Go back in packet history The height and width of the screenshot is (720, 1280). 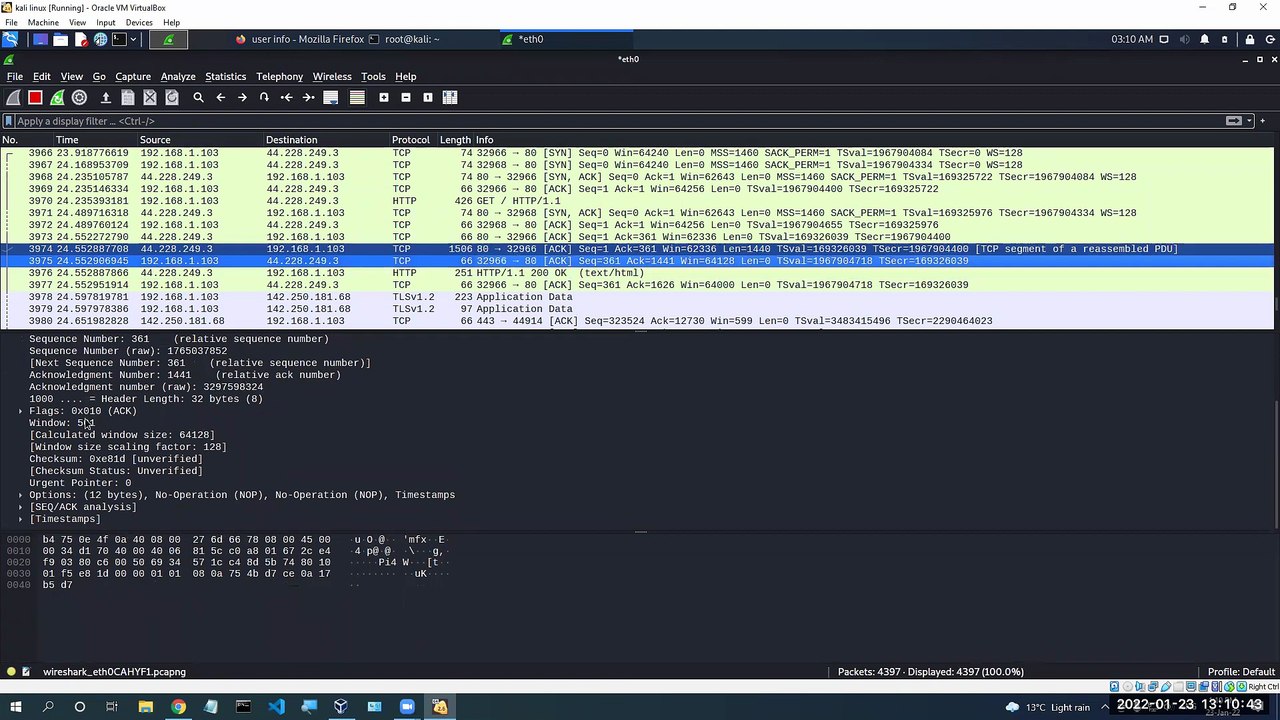pyautogui.click(x=220, y=97)
